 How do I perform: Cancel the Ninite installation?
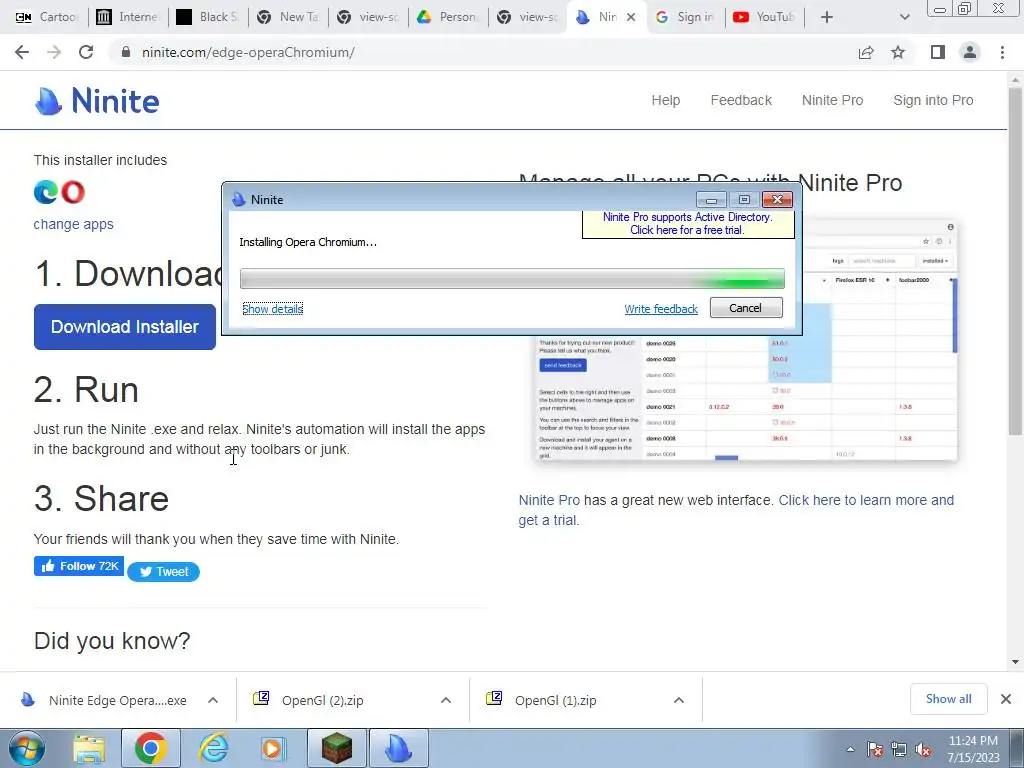[x=746, y=308]
